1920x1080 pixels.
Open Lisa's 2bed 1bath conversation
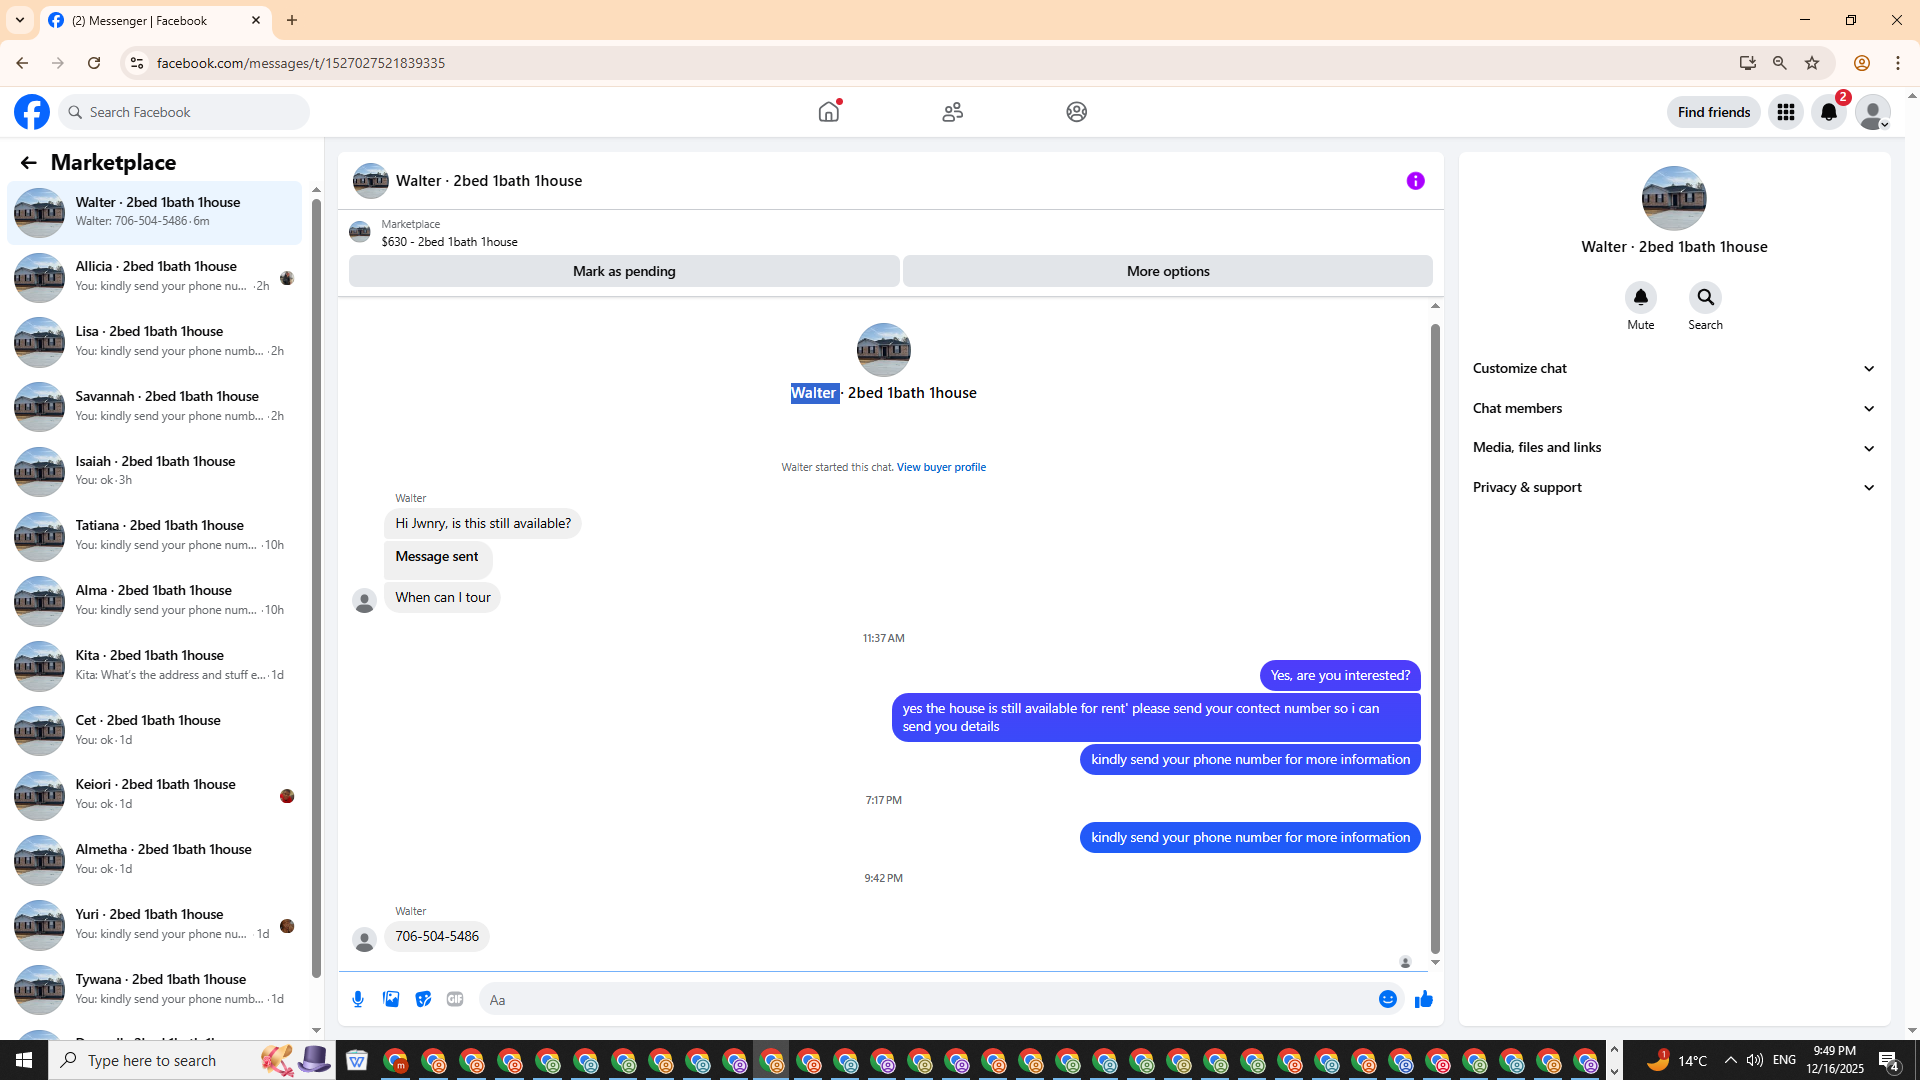(x=154, y=342)
